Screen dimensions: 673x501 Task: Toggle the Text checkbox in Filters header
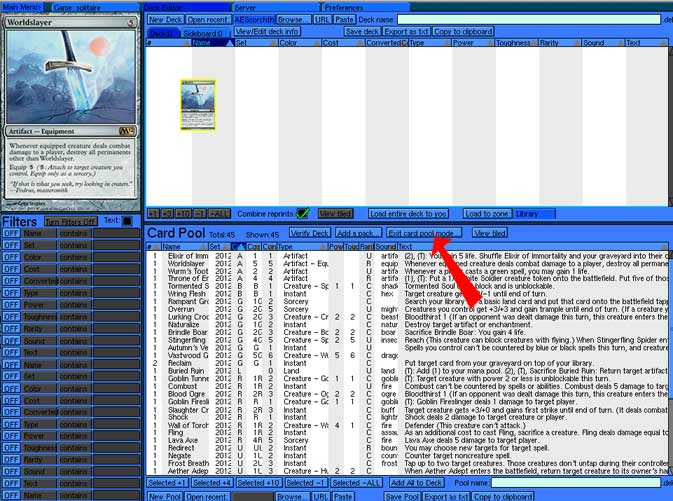click(x=127, y=221)
